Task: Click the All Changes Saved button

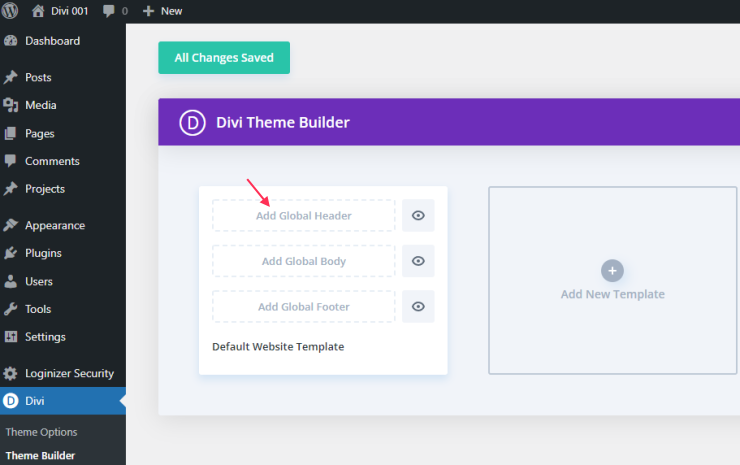Action: click(224, 58)
